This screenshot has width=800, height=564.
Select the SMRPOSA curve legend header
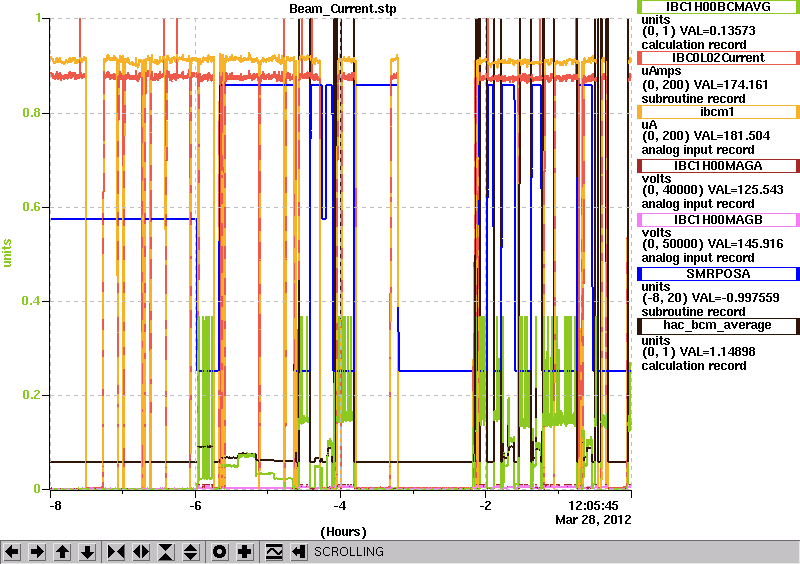click(718, 274)
